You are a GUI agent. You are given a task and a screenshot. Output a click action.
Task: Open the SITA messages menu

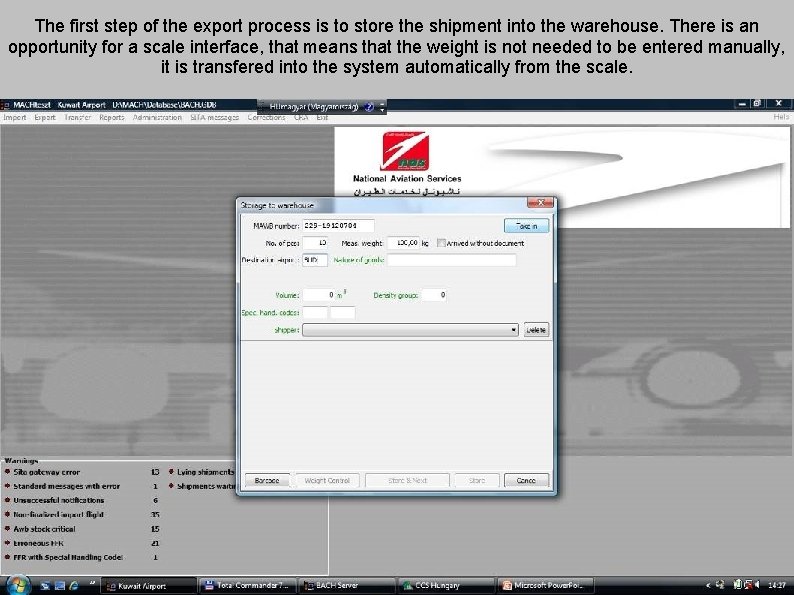point(214,117)
